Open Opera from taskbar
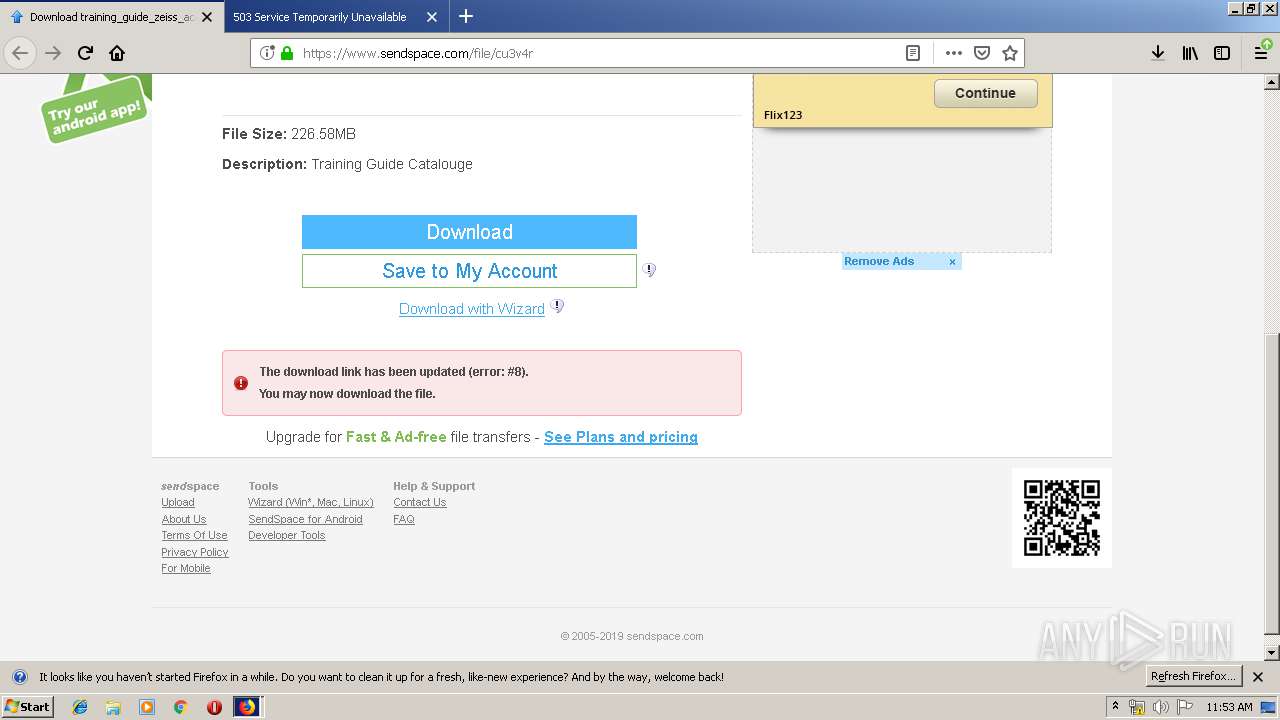Viewport: 1280px width, 720px height. tap(214, 707)
